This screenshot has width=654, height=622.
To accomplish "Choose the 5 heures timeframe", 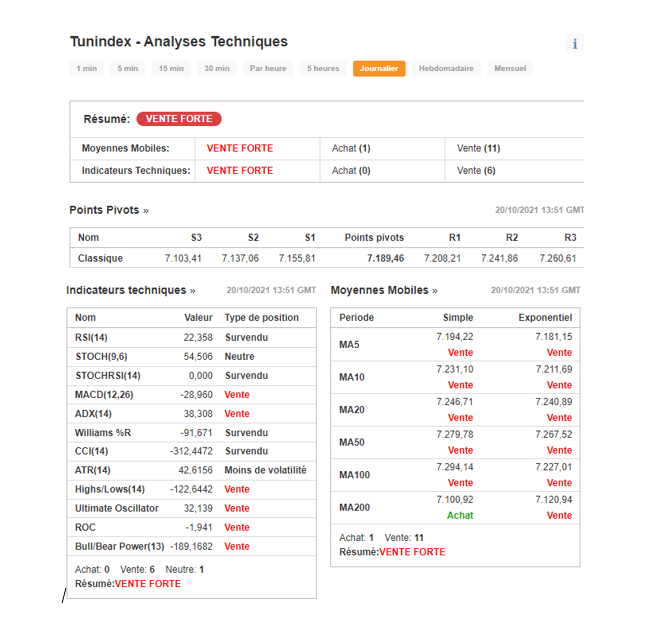I will (323, 69).
